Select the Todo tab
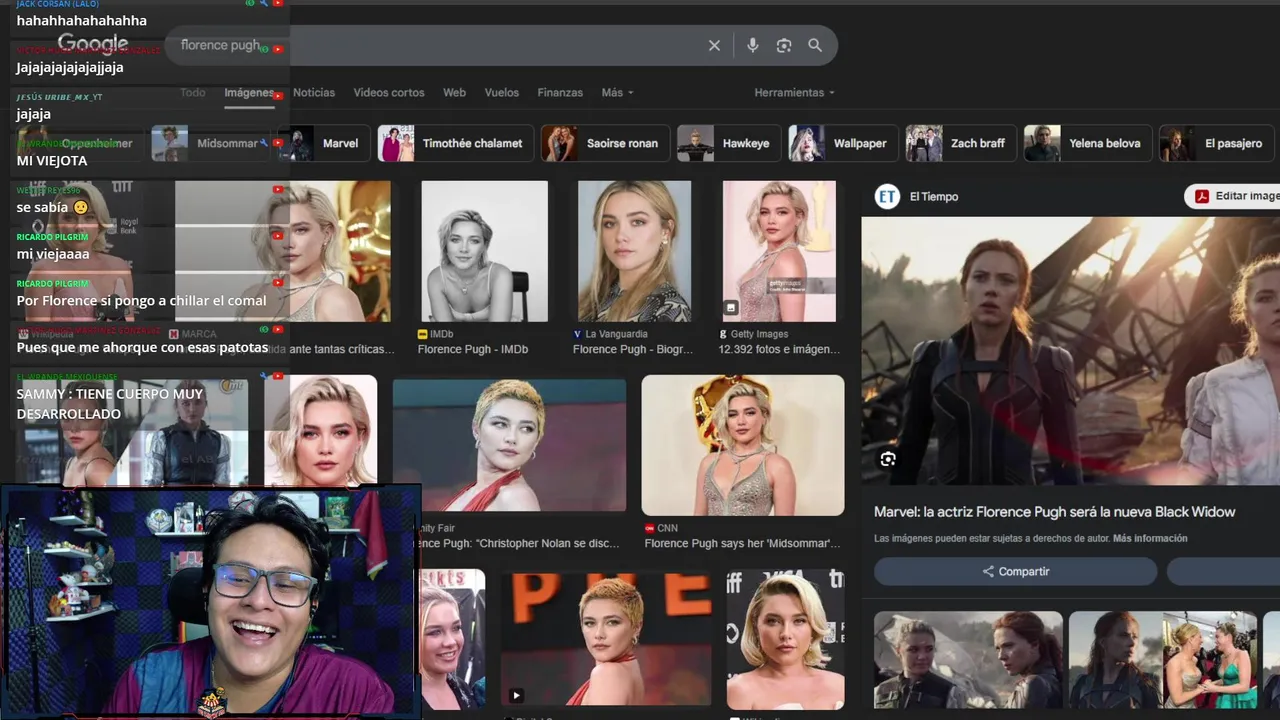Image resolution: width=1280 pixels, height=720 pixels. pos(193,92)
